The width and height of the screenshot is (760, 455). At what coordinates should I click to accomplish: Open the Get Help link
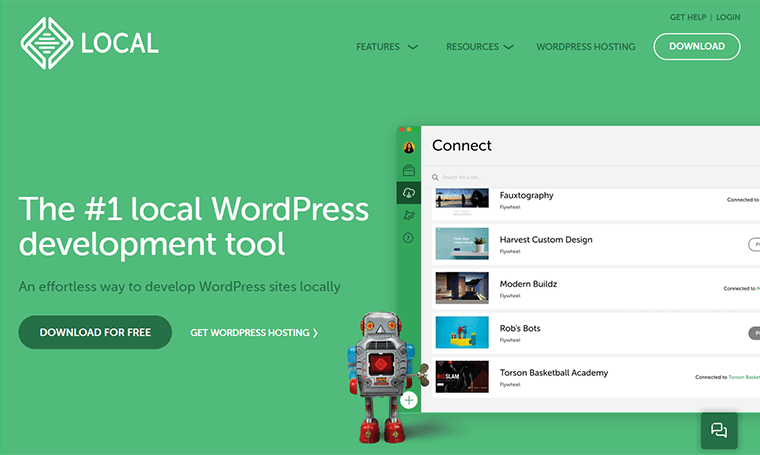tap(688, 17)
